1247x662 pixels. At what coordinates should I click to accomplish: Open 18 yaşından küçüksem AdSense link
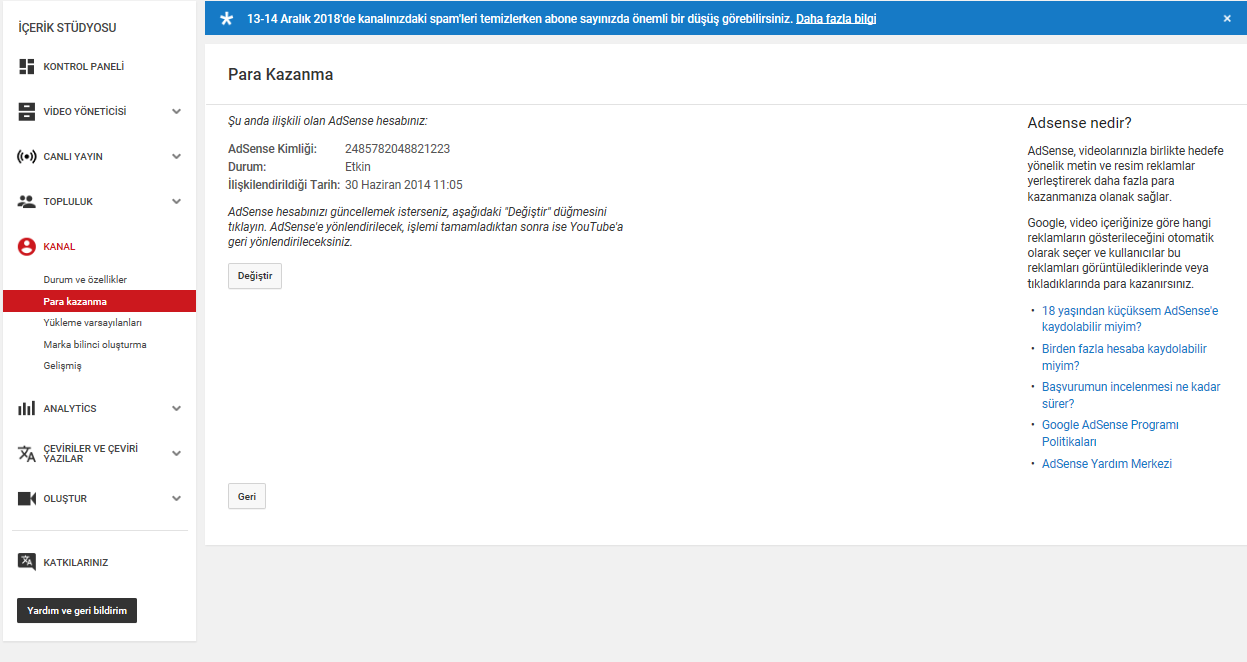[1130, 319]
